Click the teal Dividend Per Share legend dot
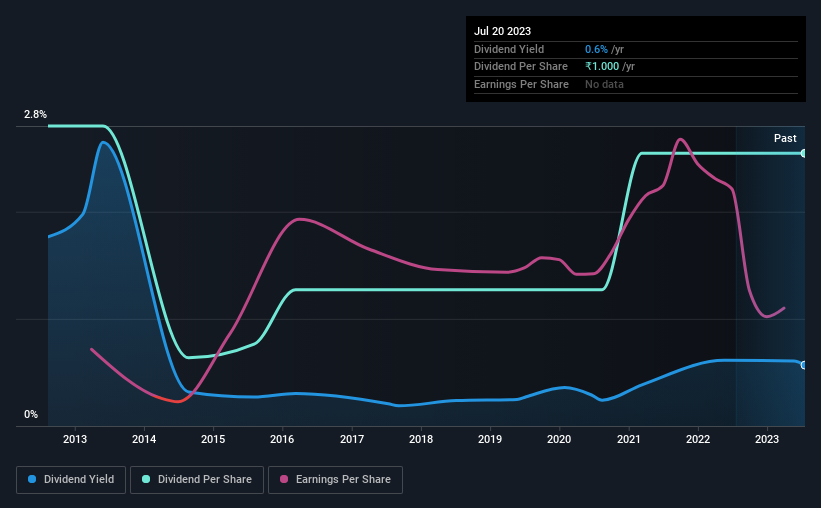Image resolution: width=821 pixels, height=508 pixels. [146, 479]
